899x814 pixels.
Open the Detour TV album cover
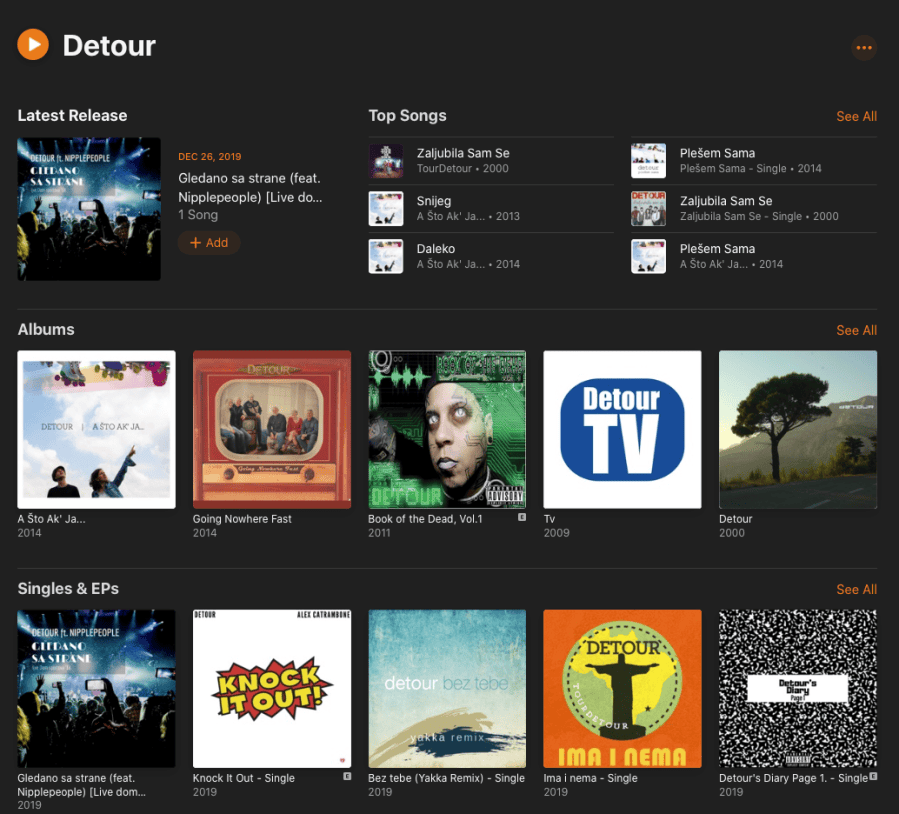coord(622,429)
